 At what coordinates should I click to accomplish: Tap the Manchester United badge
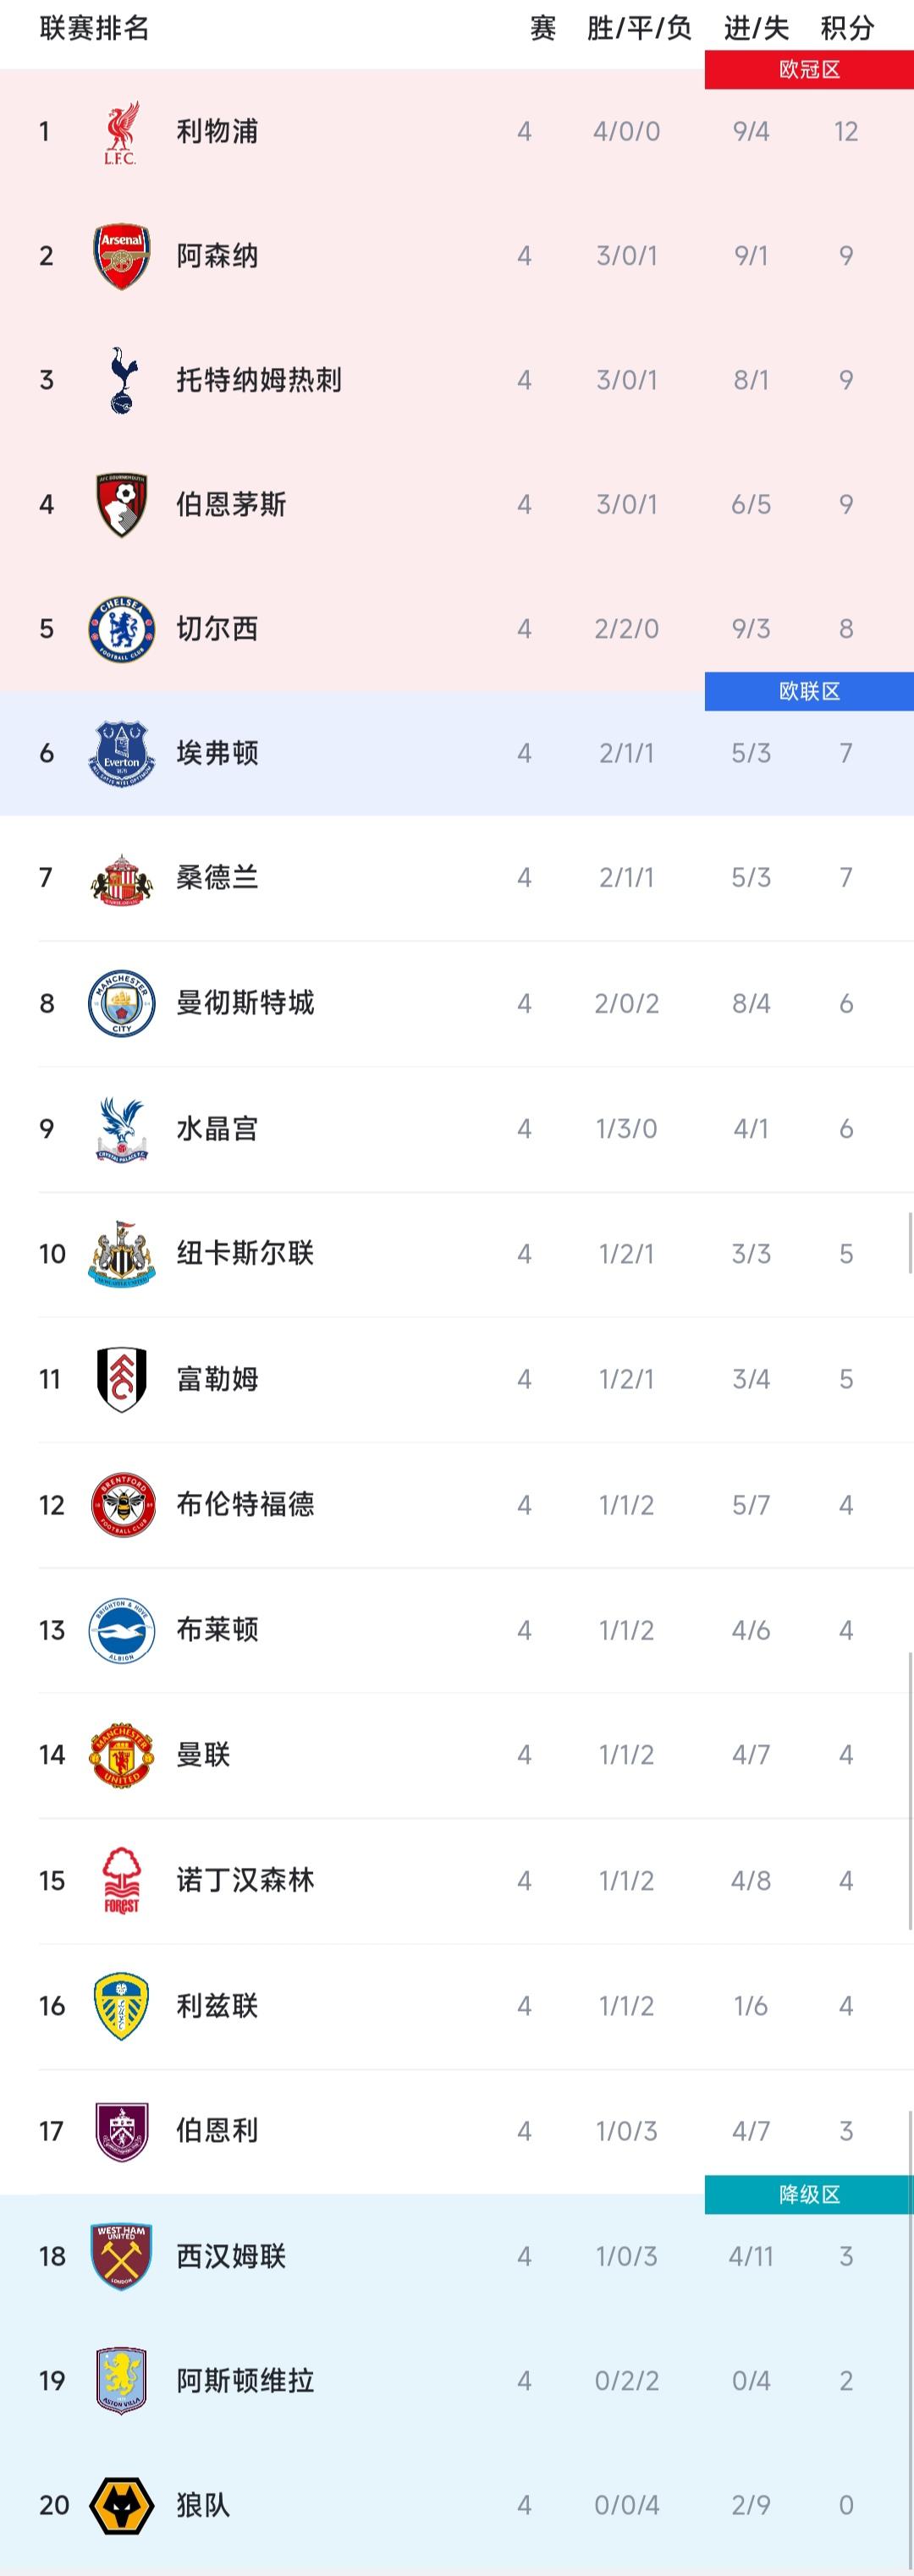(x=121, y=1755)
